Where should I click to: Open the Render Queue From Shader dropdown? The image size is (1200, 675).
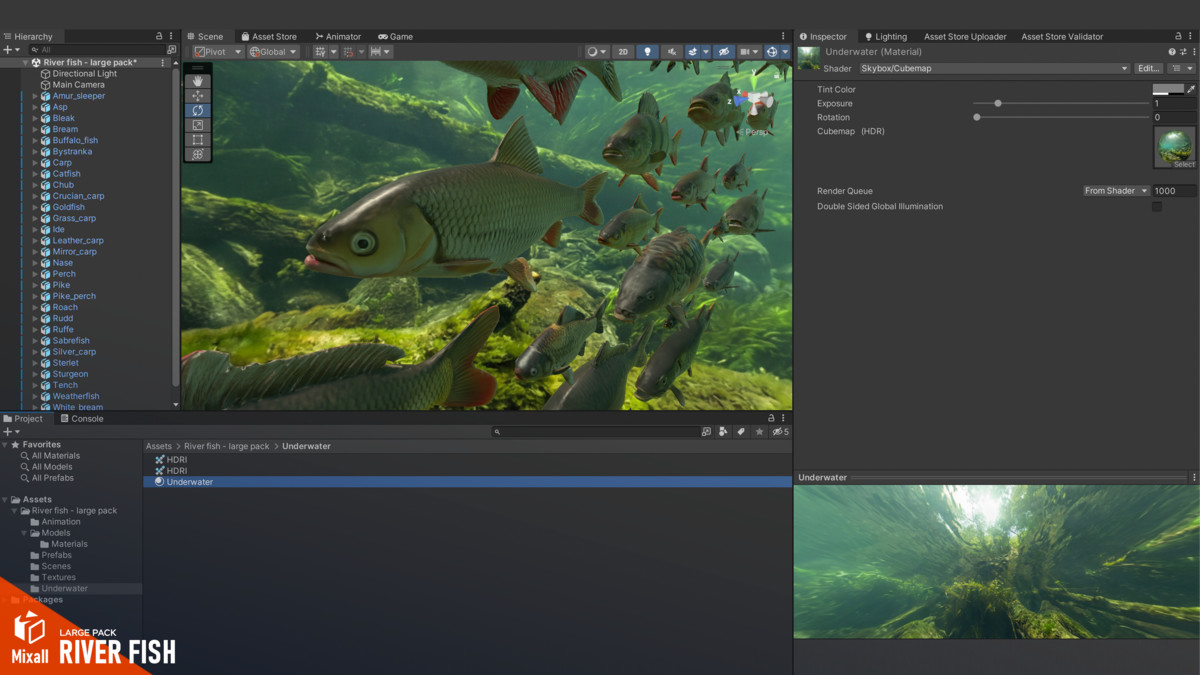[1116, 191]
